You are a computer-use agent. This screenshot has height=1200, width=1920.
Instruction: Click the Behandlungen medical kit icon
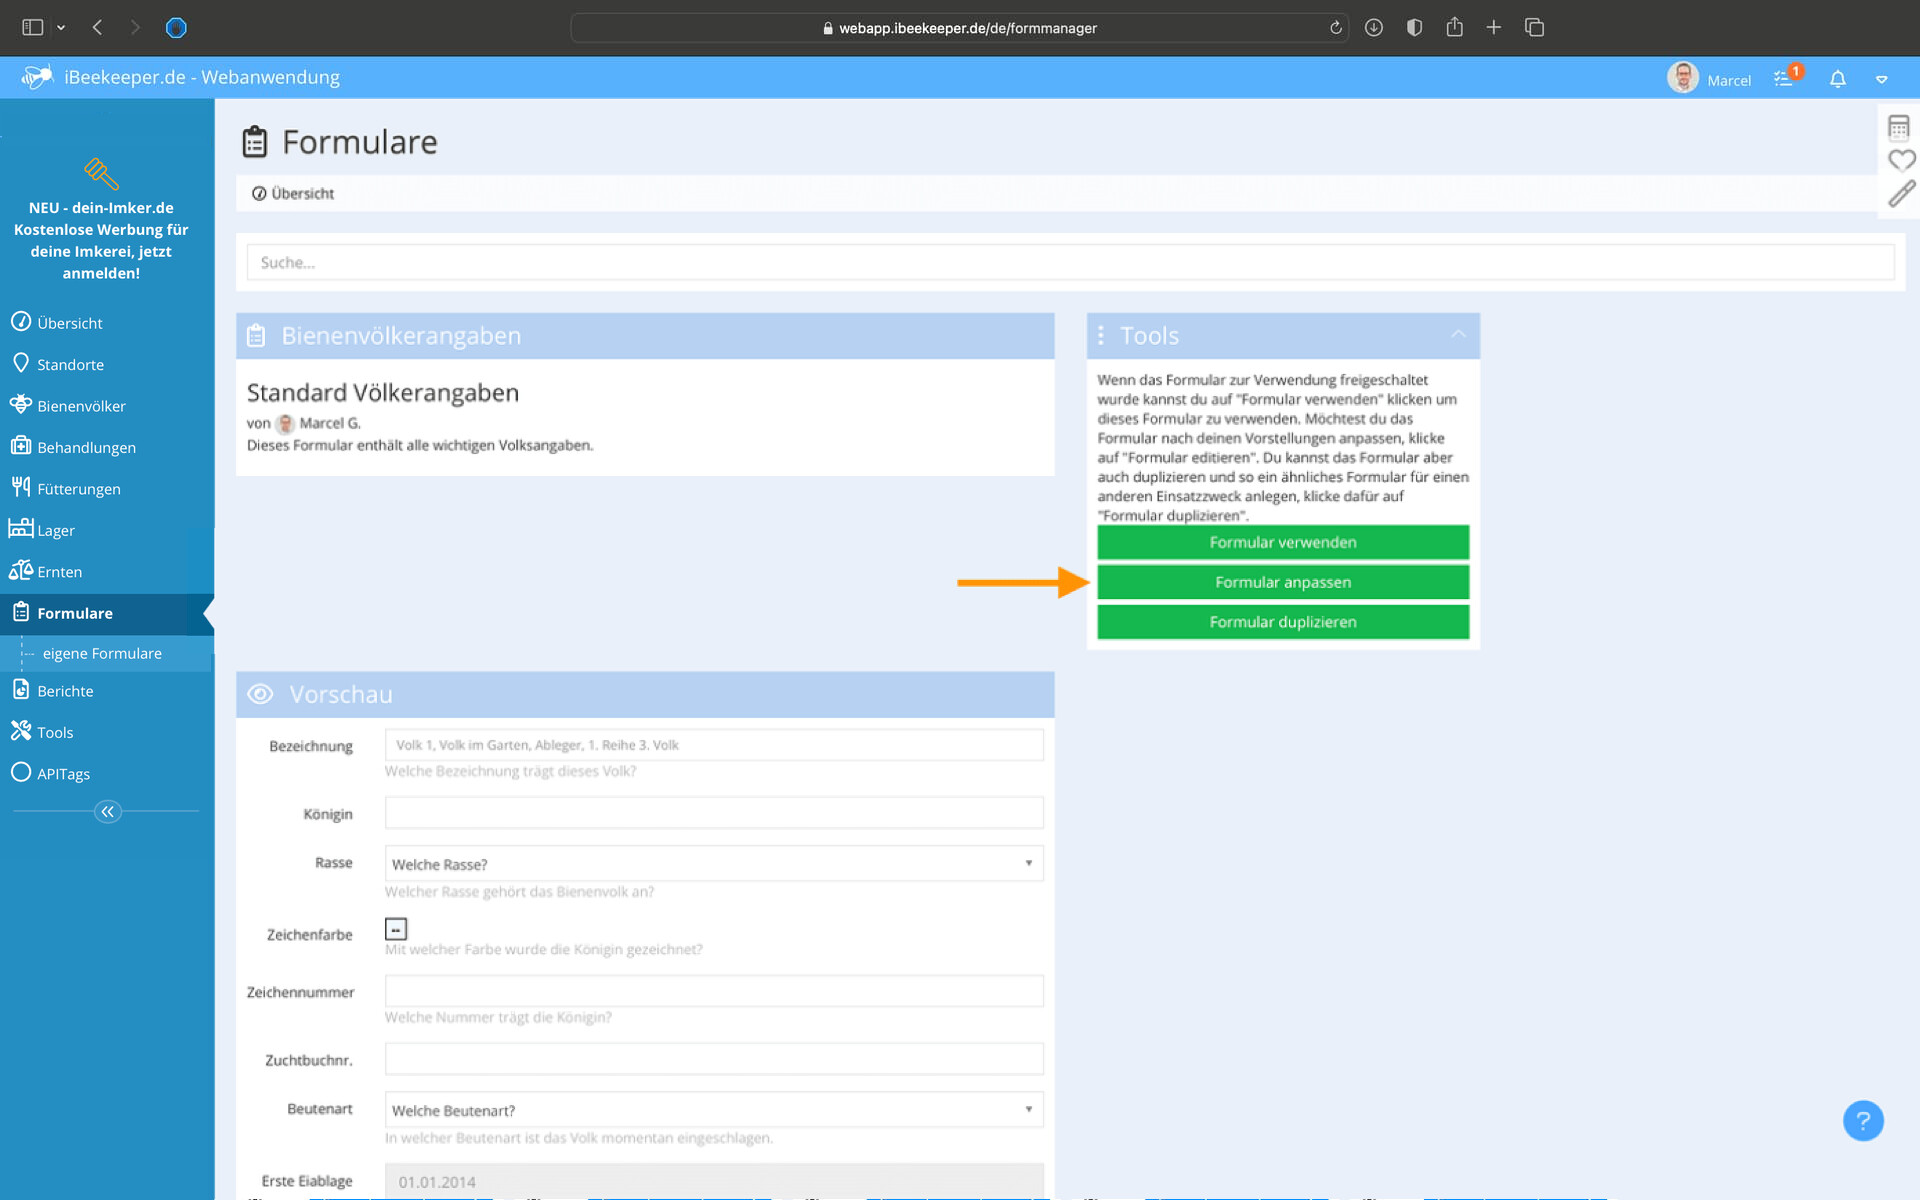(x=21, y=446)
